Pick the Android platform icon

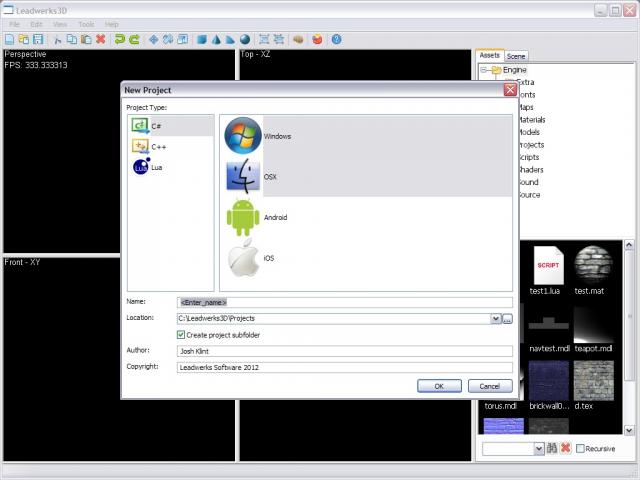tap(243, 217)
